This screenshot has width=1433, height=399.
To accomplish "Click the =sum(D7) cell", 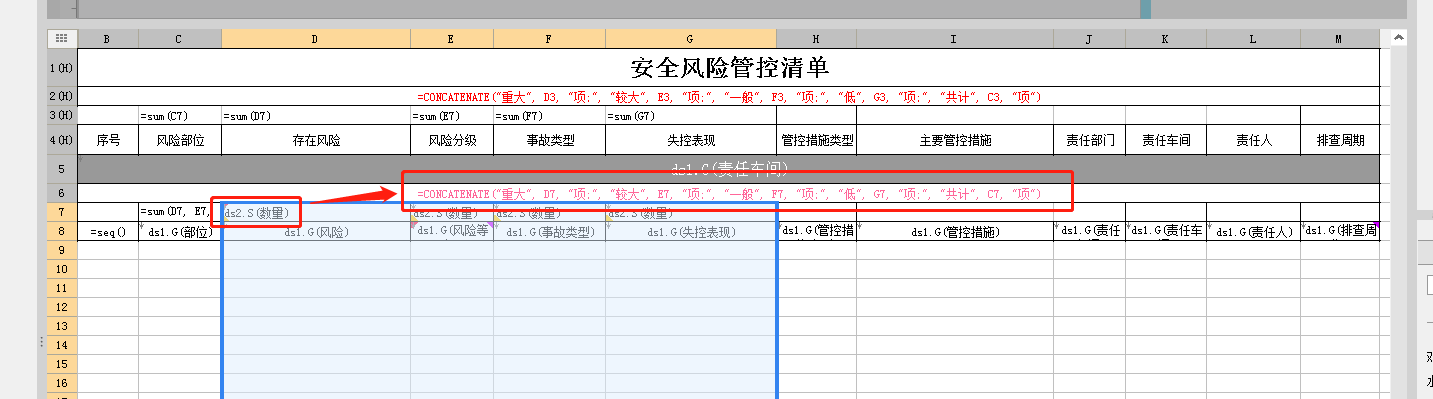I will (316, 116).
